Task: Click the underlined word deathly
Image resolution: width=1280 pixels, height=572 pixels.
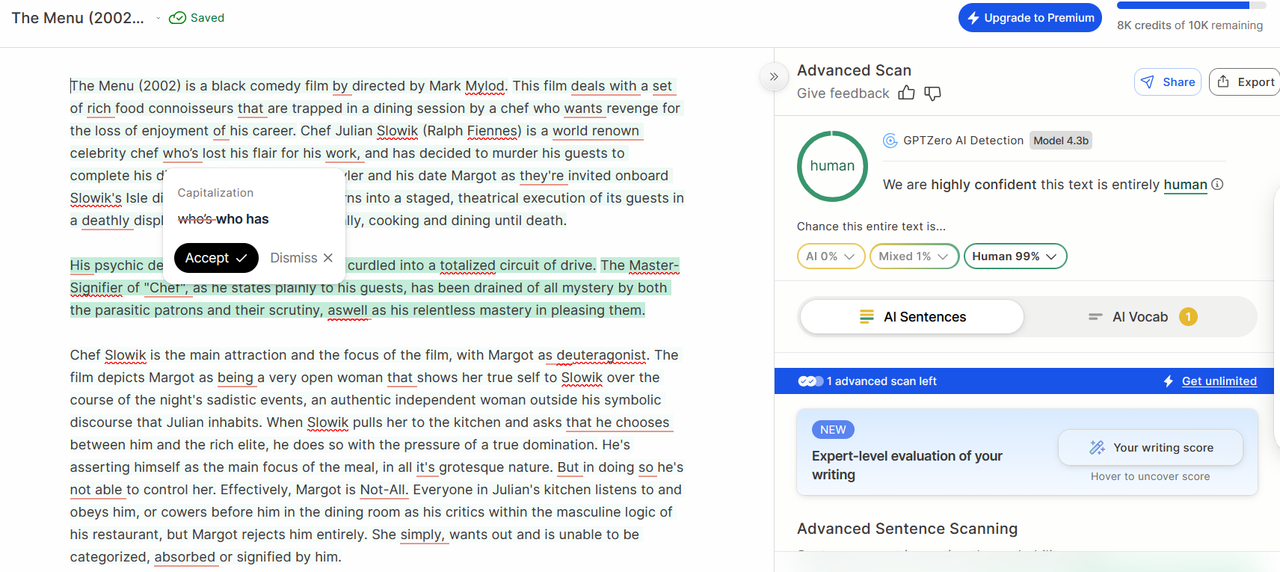Action: pos(106,221)
